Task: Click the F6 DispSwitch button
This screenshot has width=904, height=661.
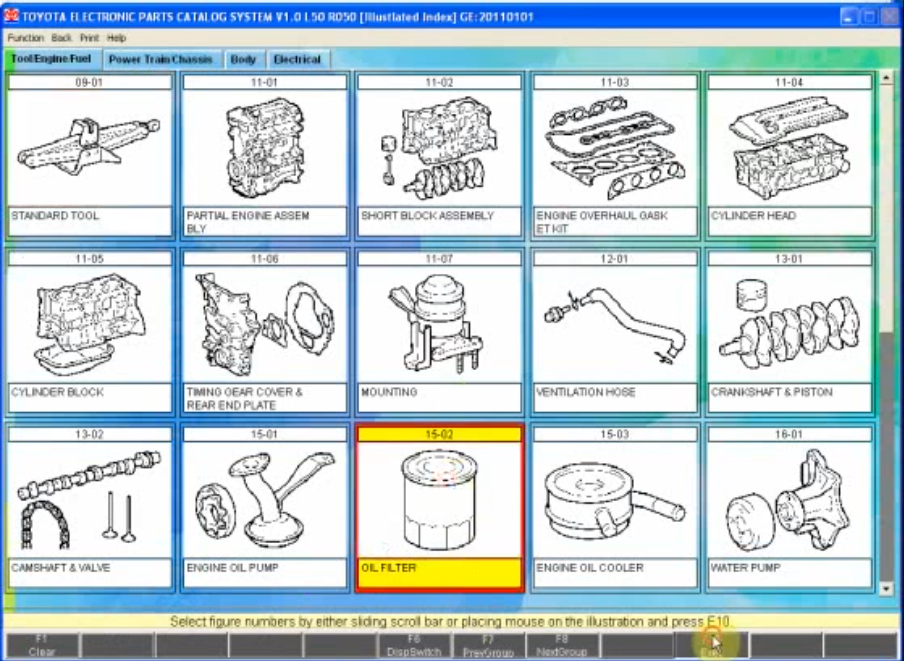Action: click(x=415, y=645)
